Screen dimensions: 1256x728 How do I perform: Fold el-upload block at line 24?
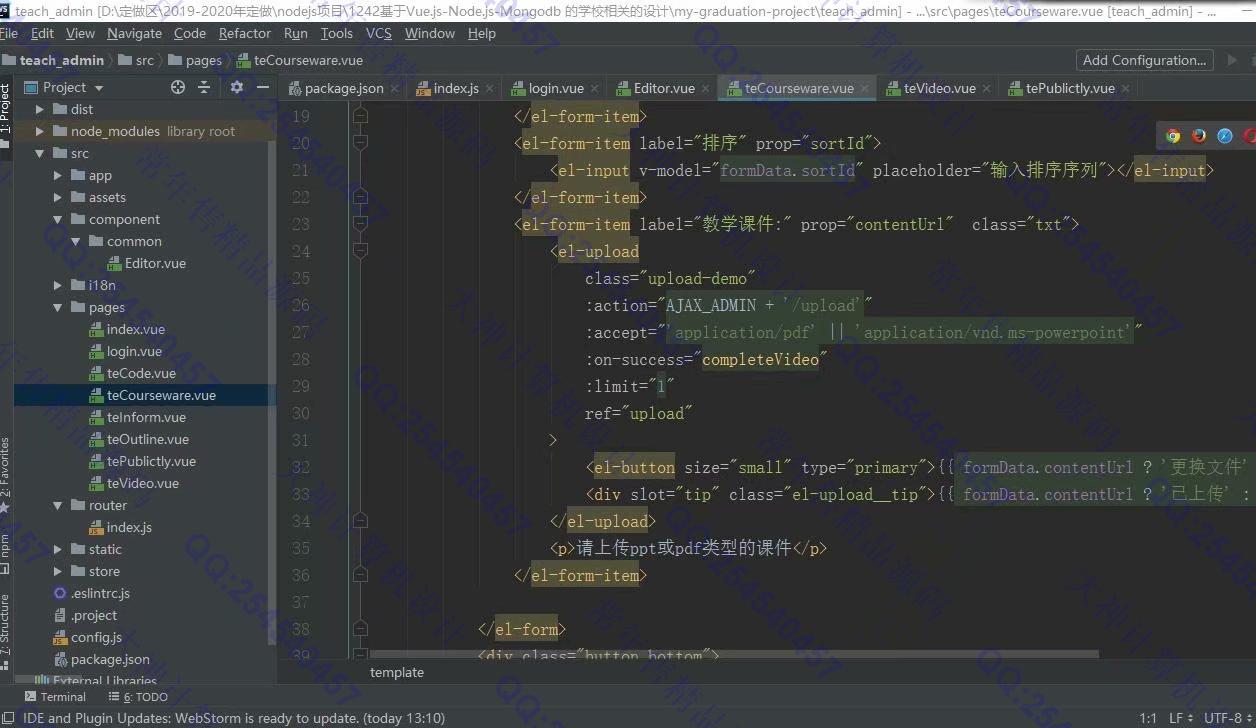point(360,251)
